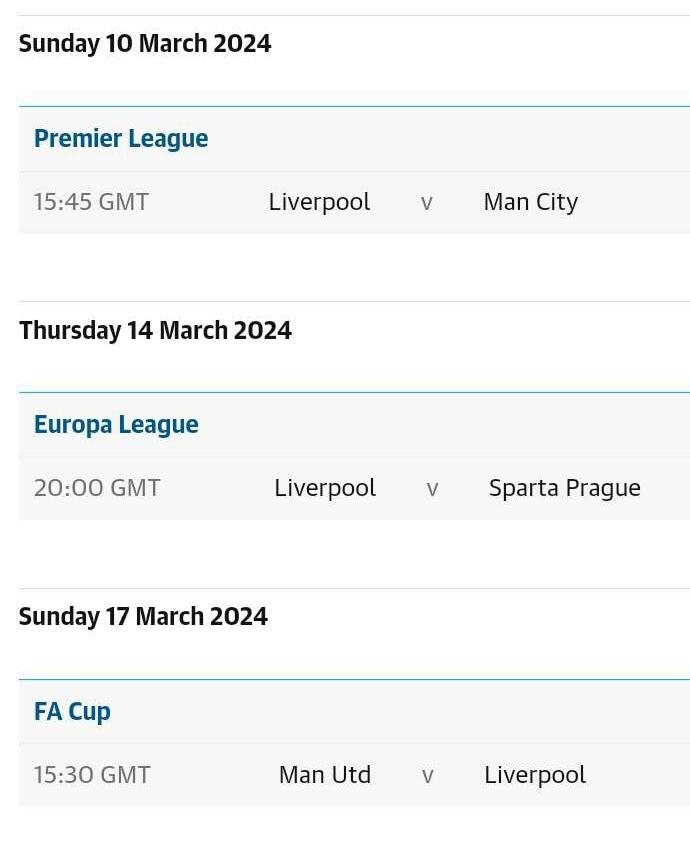690x856 pixels.
Task: Click empty space right of Sparta Prague
Action: point(668,488)
